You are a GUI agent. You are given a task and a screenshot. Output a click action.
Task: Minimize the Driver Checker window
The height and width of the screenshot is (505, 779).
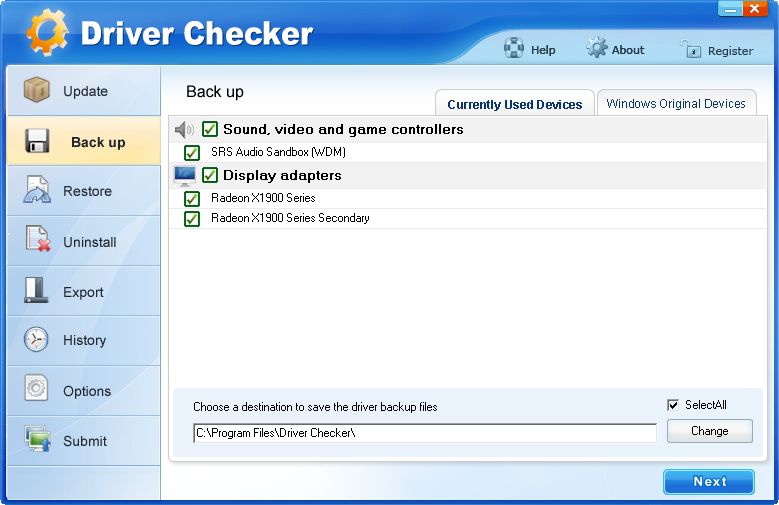[730, 9]
